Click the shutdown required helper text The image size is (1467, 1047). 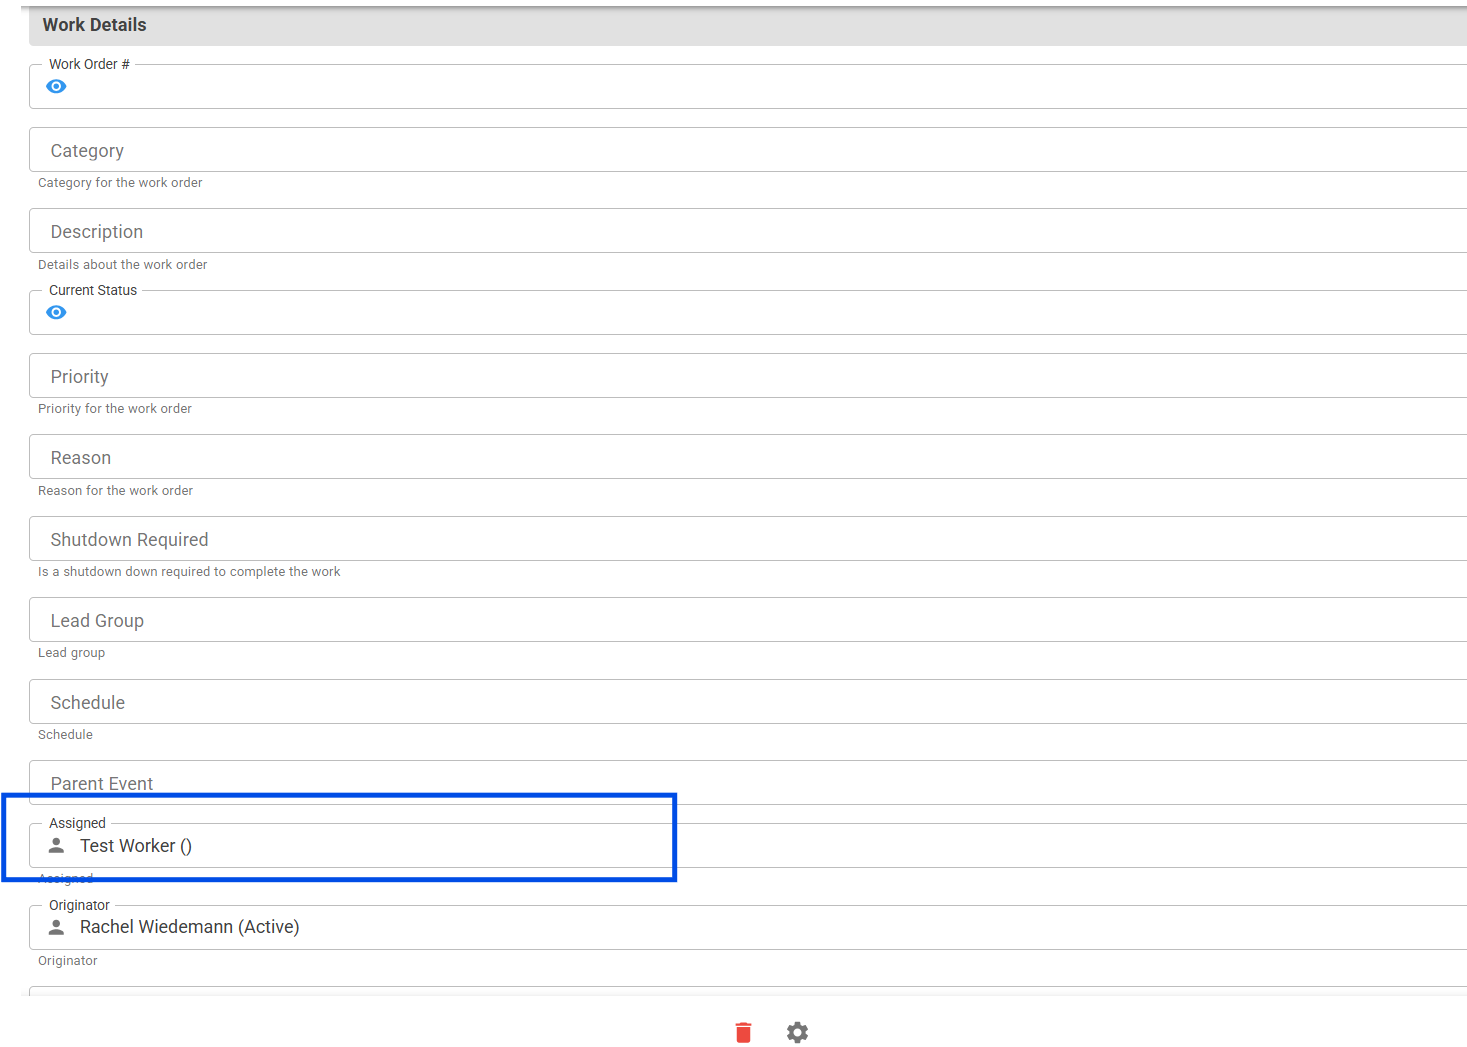point(189,572)
